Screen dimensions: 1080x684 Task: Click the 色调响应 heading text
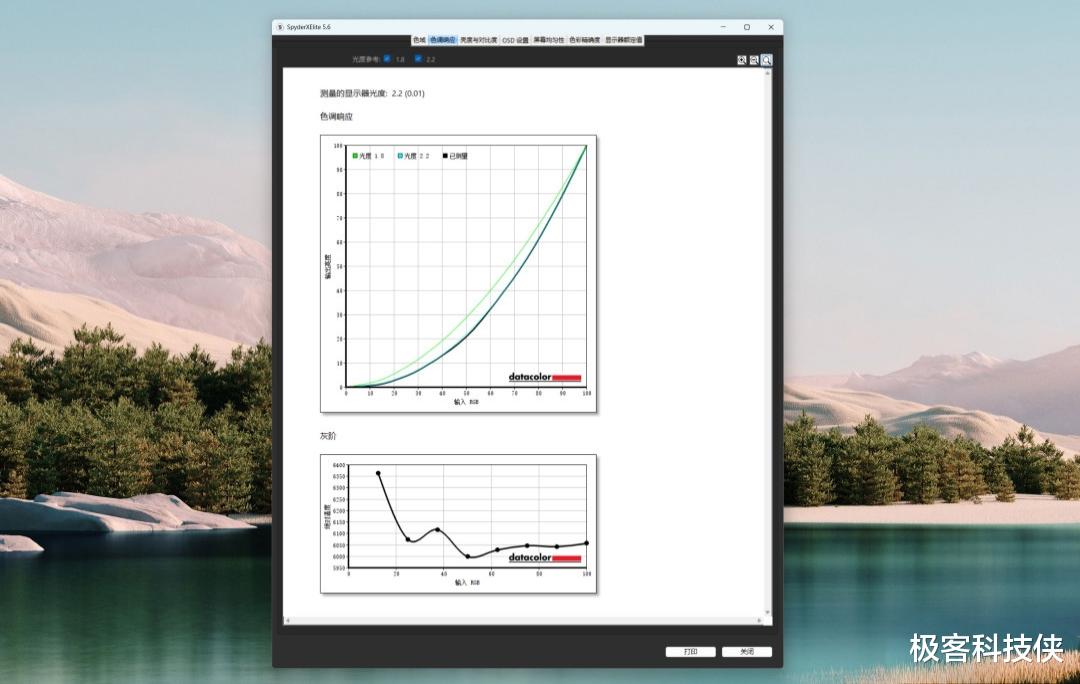(x=336, y=116)
